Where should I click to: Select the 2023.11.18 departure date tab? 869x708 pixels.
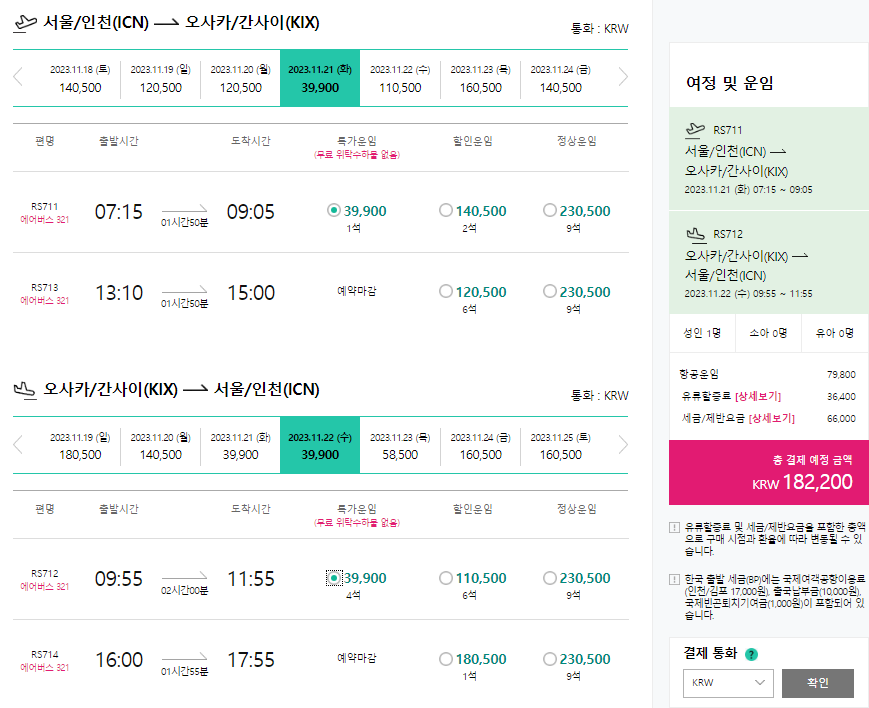pyautogui.click(x=80, y=77)
